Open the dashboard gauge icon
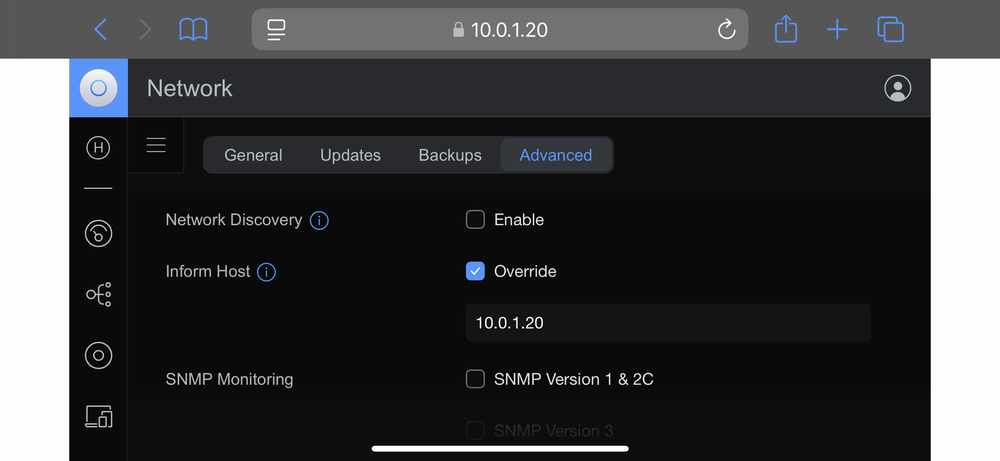The image size is (1000, 461). pyautogui.click(x=98, y=233)
